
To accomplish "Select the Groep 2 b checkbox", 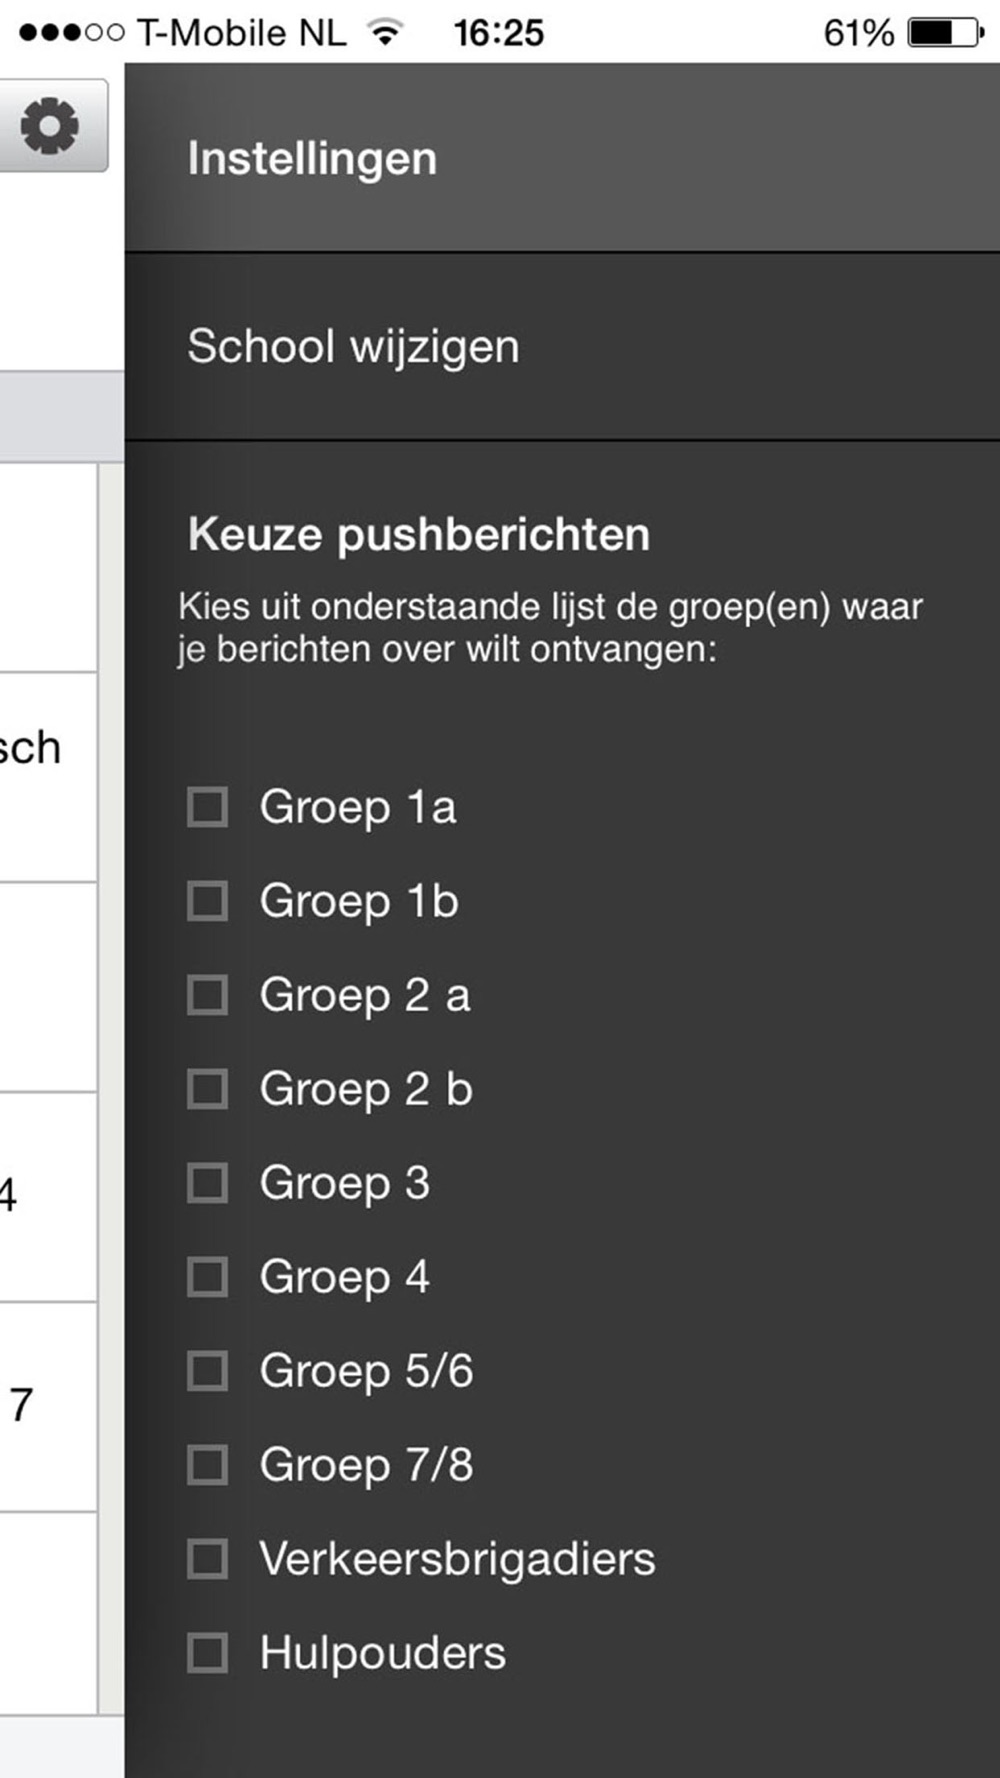I will click(207, 1089).
